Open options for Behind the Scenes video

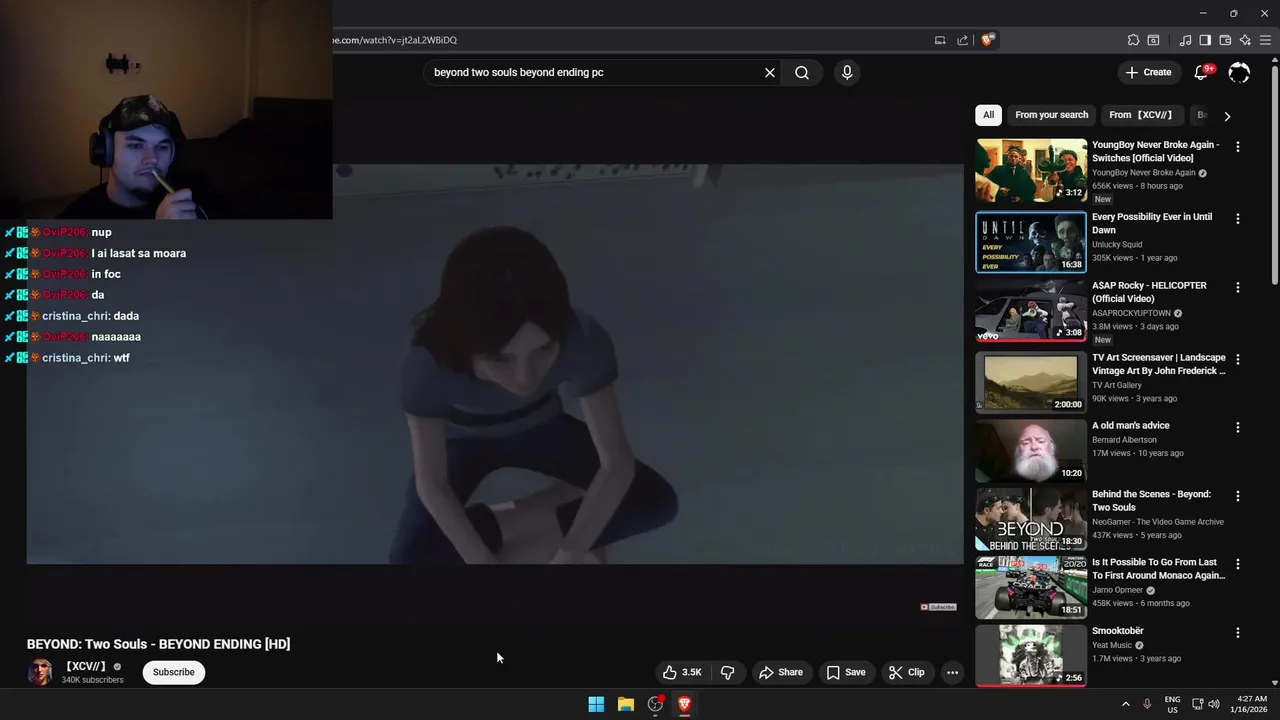(x=1238, y=496)
